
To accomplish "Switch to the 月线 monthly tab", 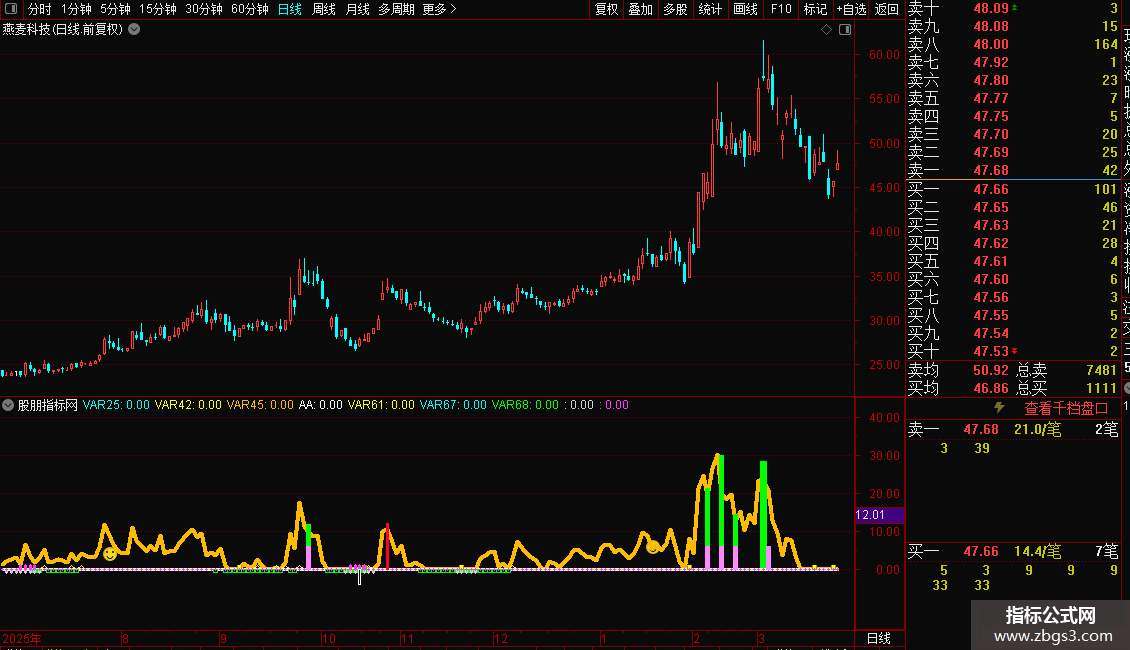I will pos(357,9).
